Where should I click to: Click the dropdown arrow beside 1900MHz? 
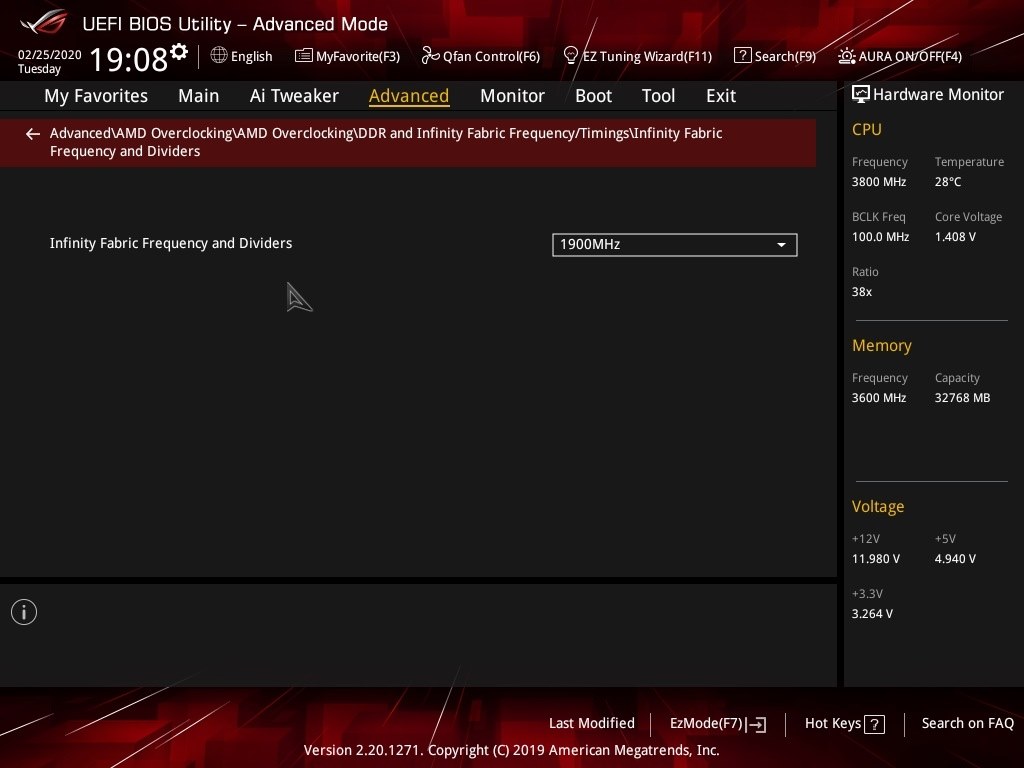click(781, 245)
